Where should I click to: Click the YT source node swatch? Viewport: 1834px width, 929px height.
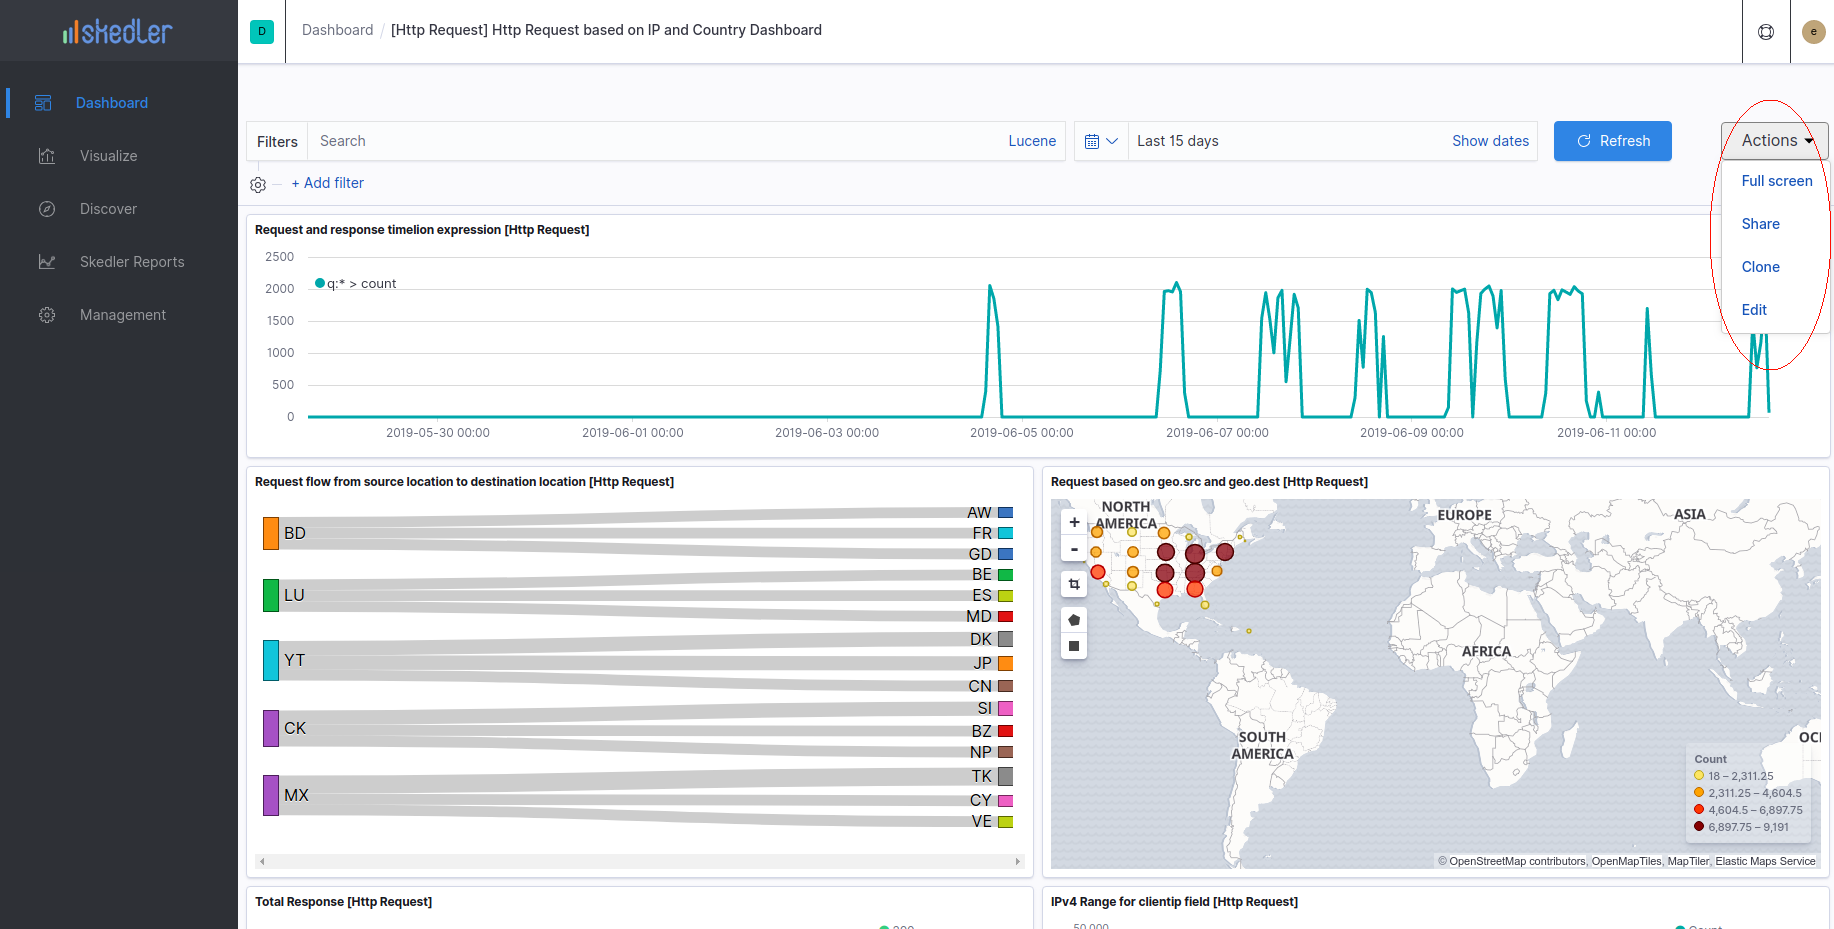click(271, 660)
